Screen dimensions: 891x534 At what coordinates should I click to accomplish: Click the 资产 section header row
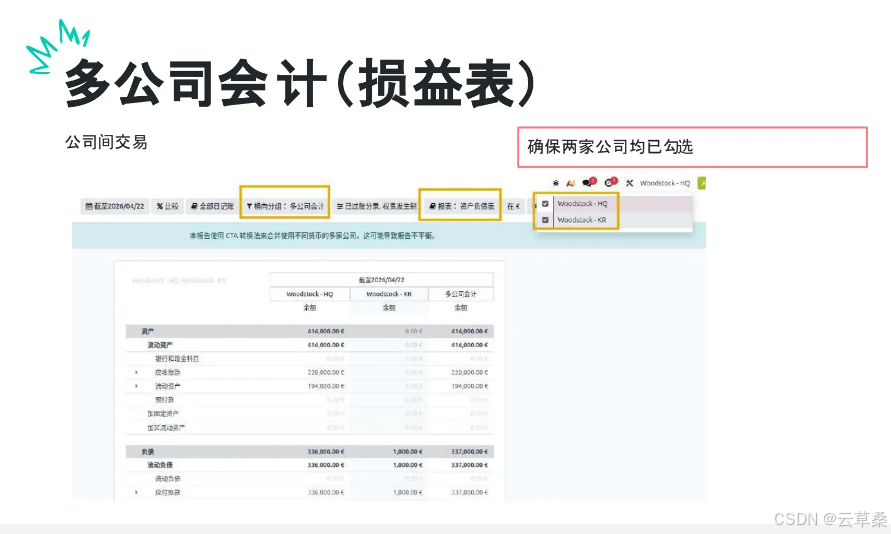coord(310,331)
